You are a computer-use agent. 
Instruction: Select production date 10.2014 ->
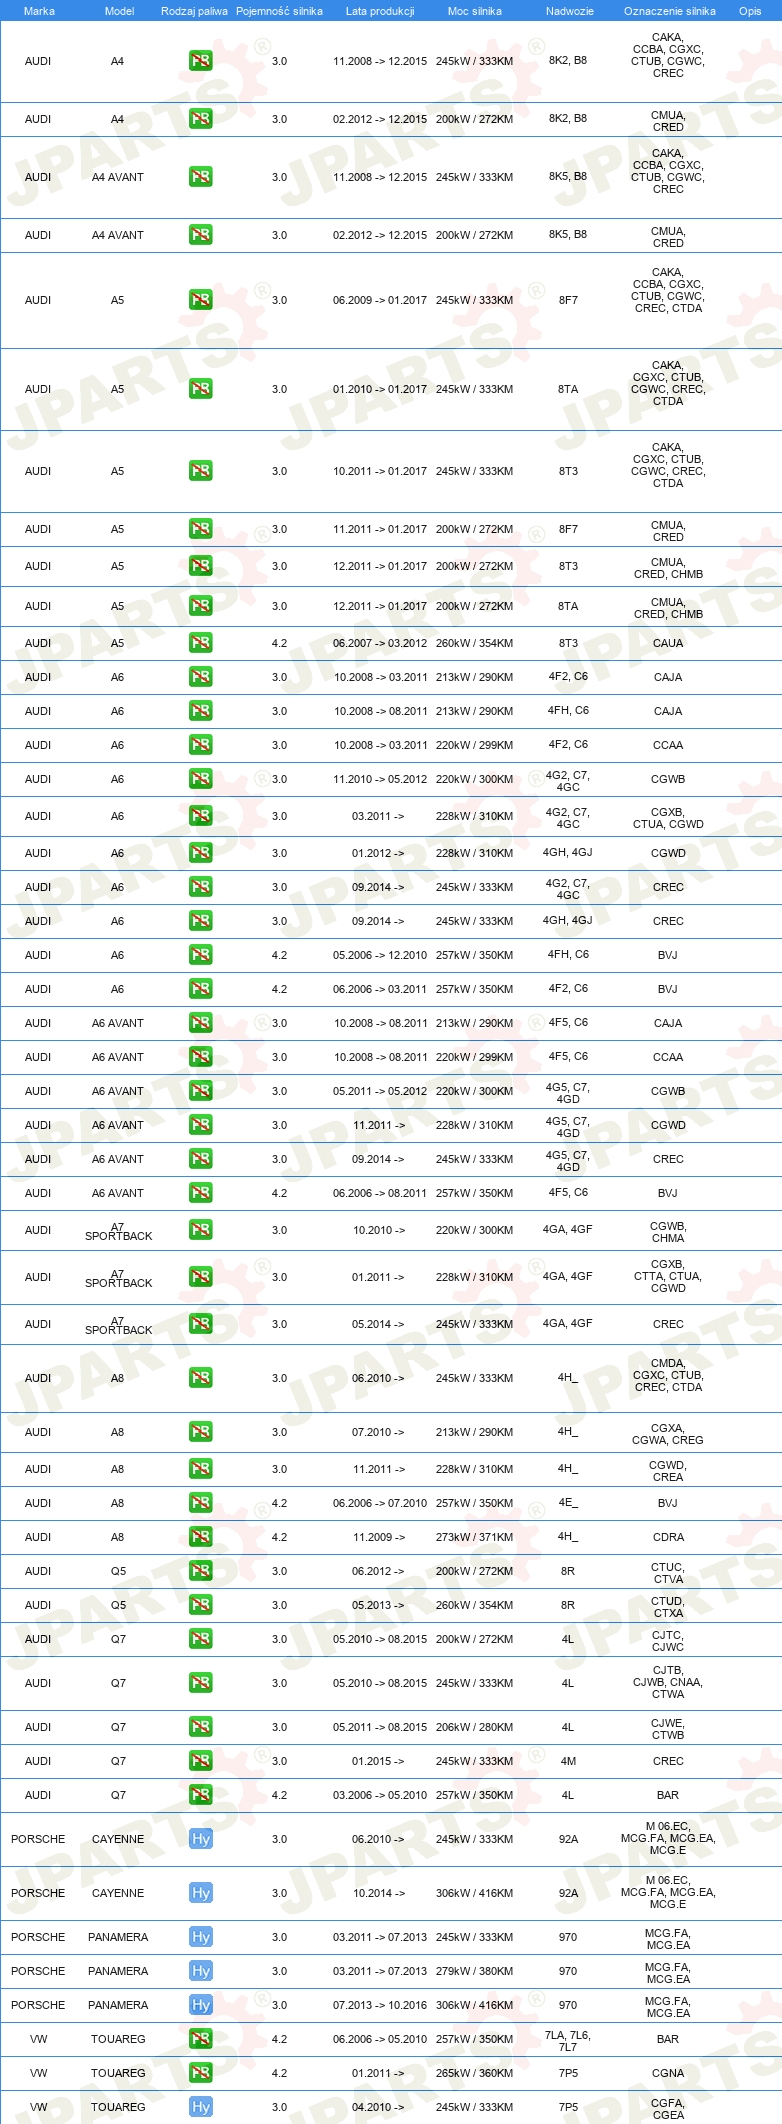coord(379,1893)
